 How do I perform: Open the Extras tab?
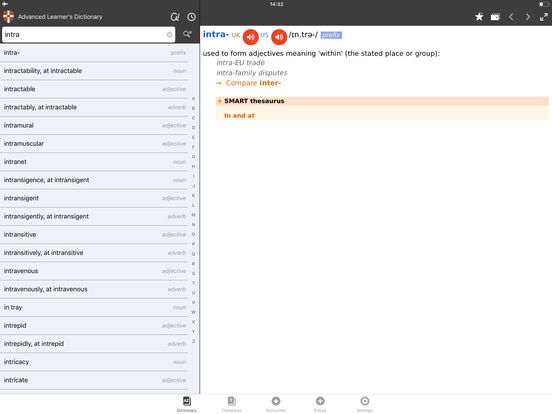(x=320, y=404)
